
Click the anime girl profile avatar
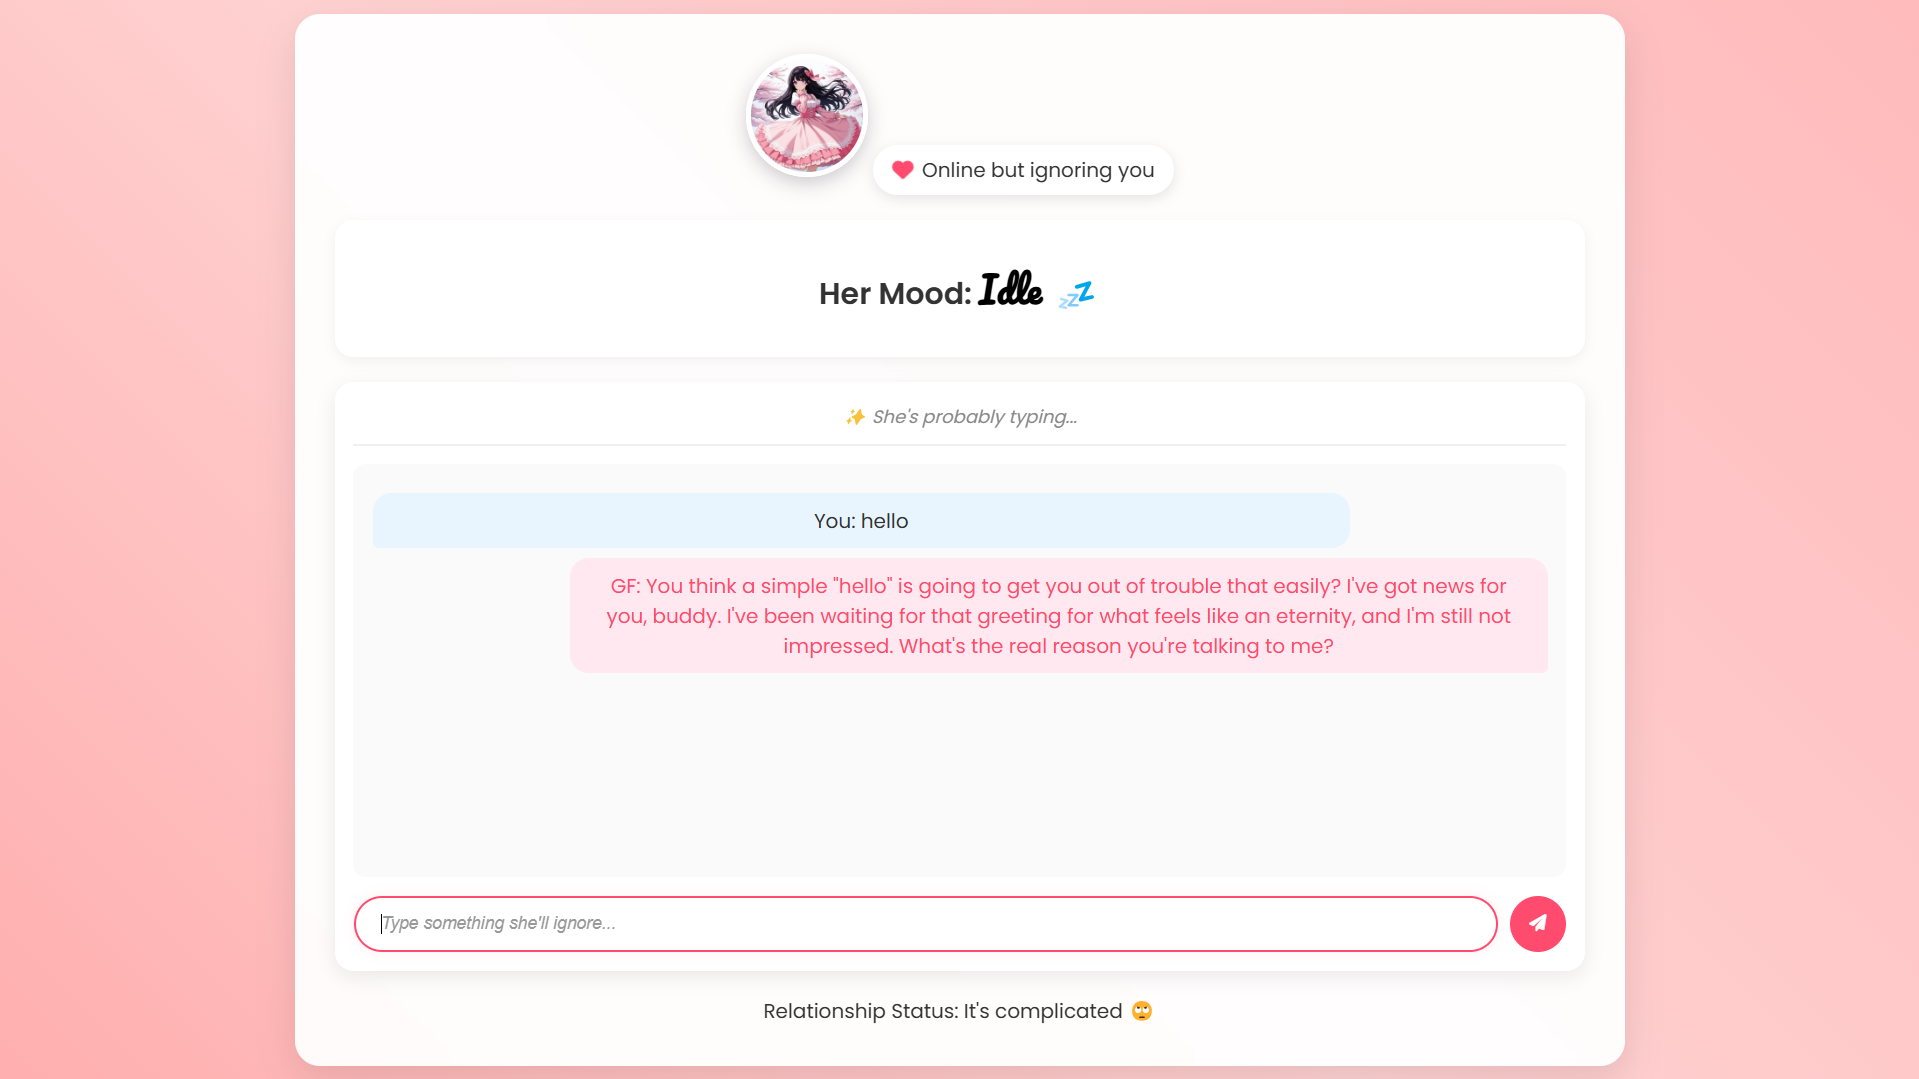click(807, 115)
